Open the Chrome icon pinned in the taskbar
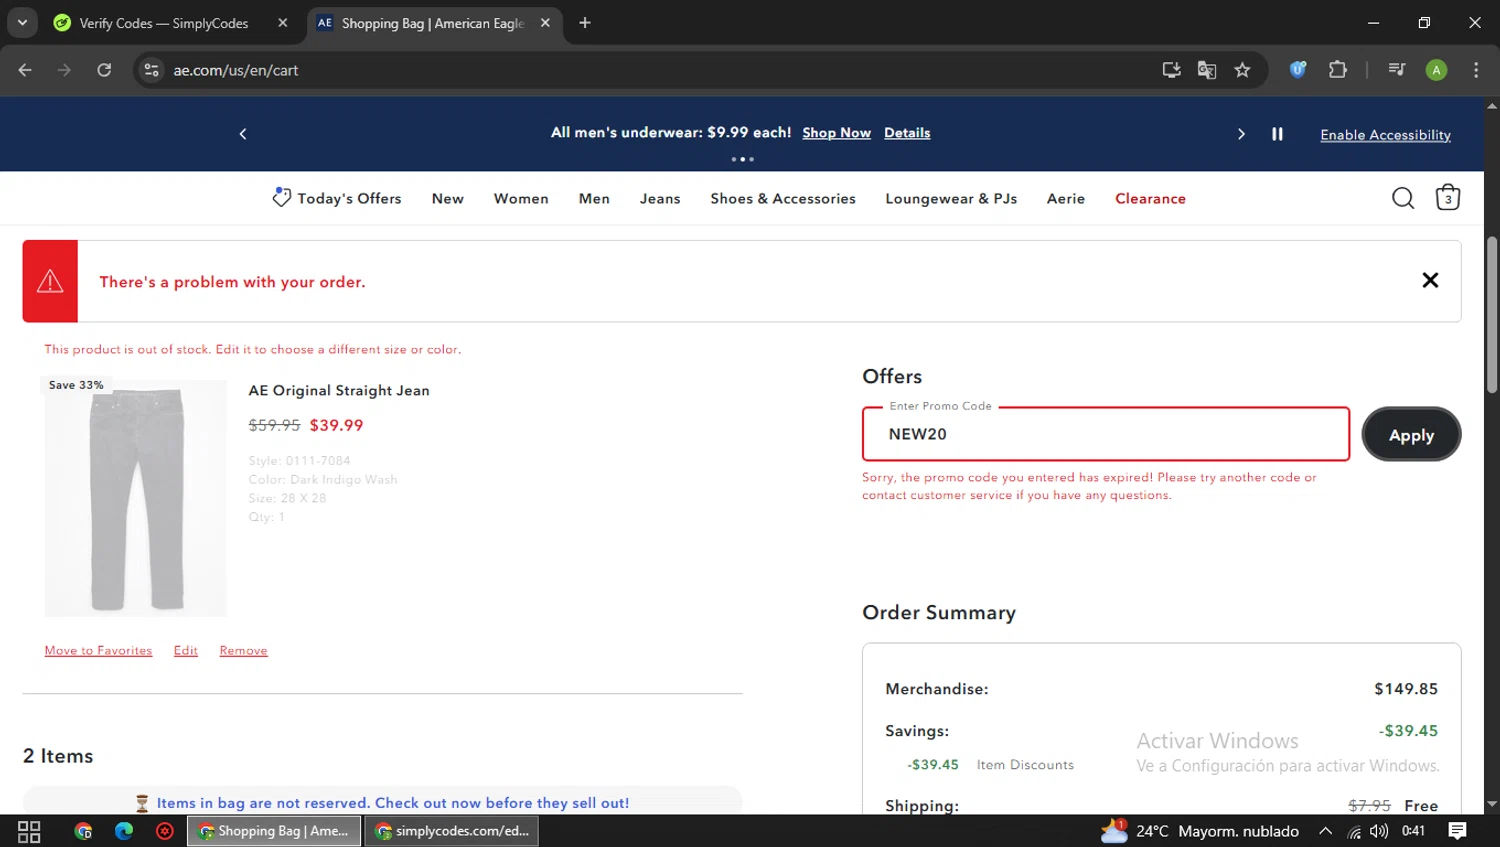The width and height of the screenshot is (1500, 847). 83,831
